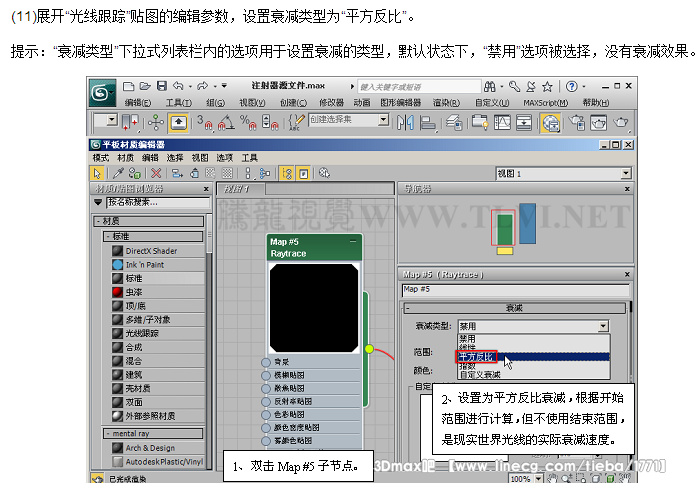The image size is (695, 483).
Task: Click the eyedropper Pick Material icon
Action: [118, 173]
